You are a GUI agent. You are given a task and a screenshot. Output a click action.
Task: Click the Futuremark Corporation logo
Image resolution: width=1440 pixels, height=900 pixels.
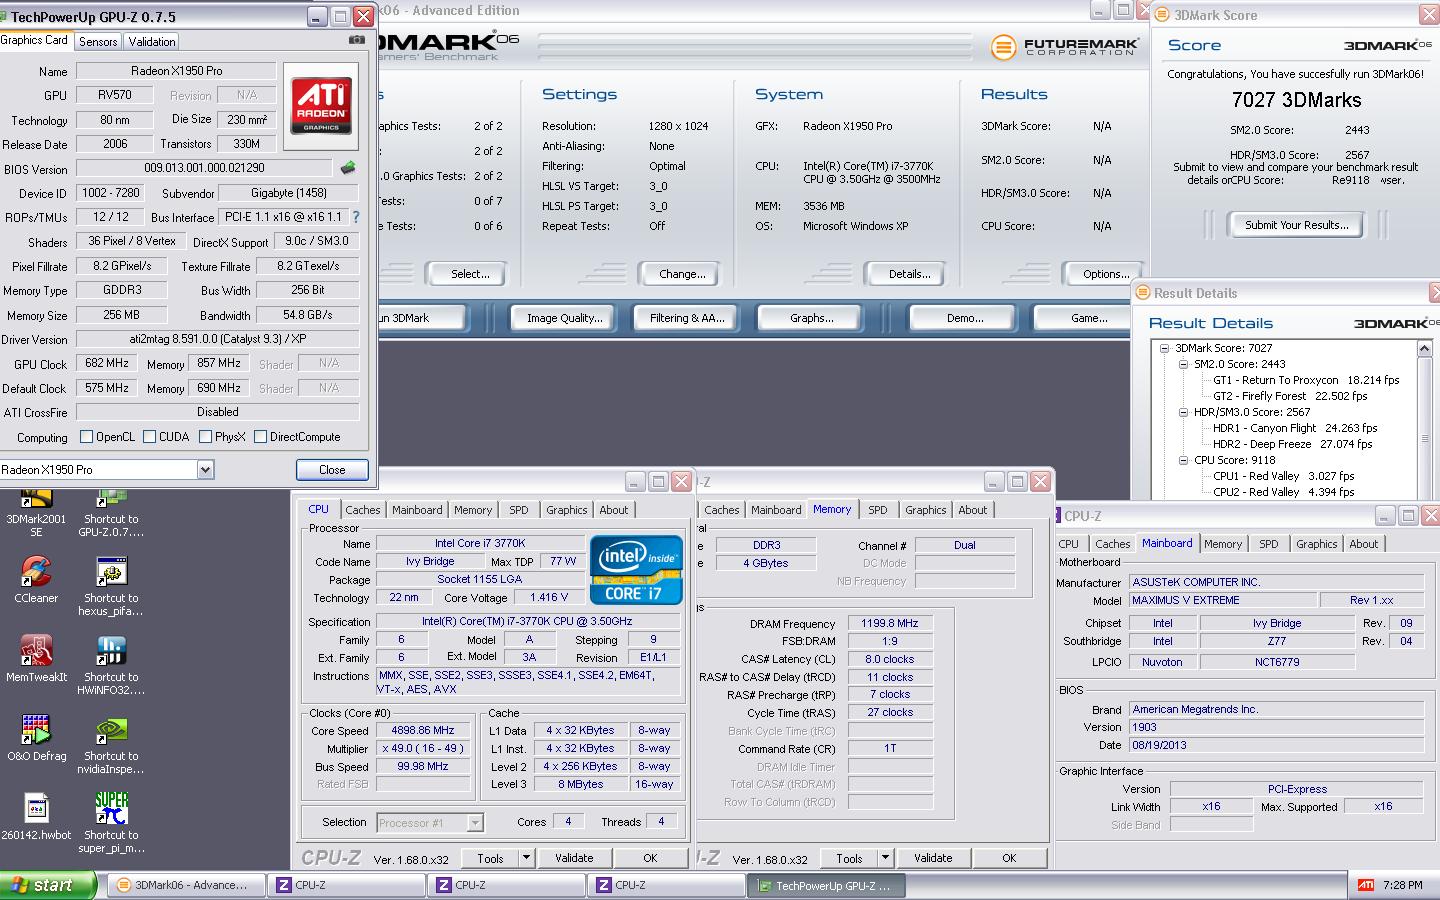(1065, 47)
